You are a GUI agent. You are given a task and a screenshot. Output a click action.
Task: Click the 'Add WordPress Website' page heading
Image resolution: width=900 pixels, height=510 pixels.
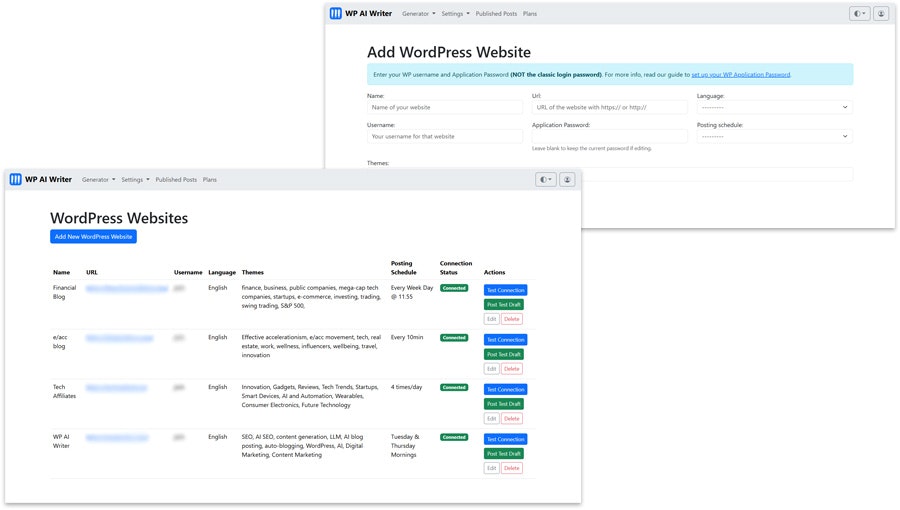coord(449,52)
